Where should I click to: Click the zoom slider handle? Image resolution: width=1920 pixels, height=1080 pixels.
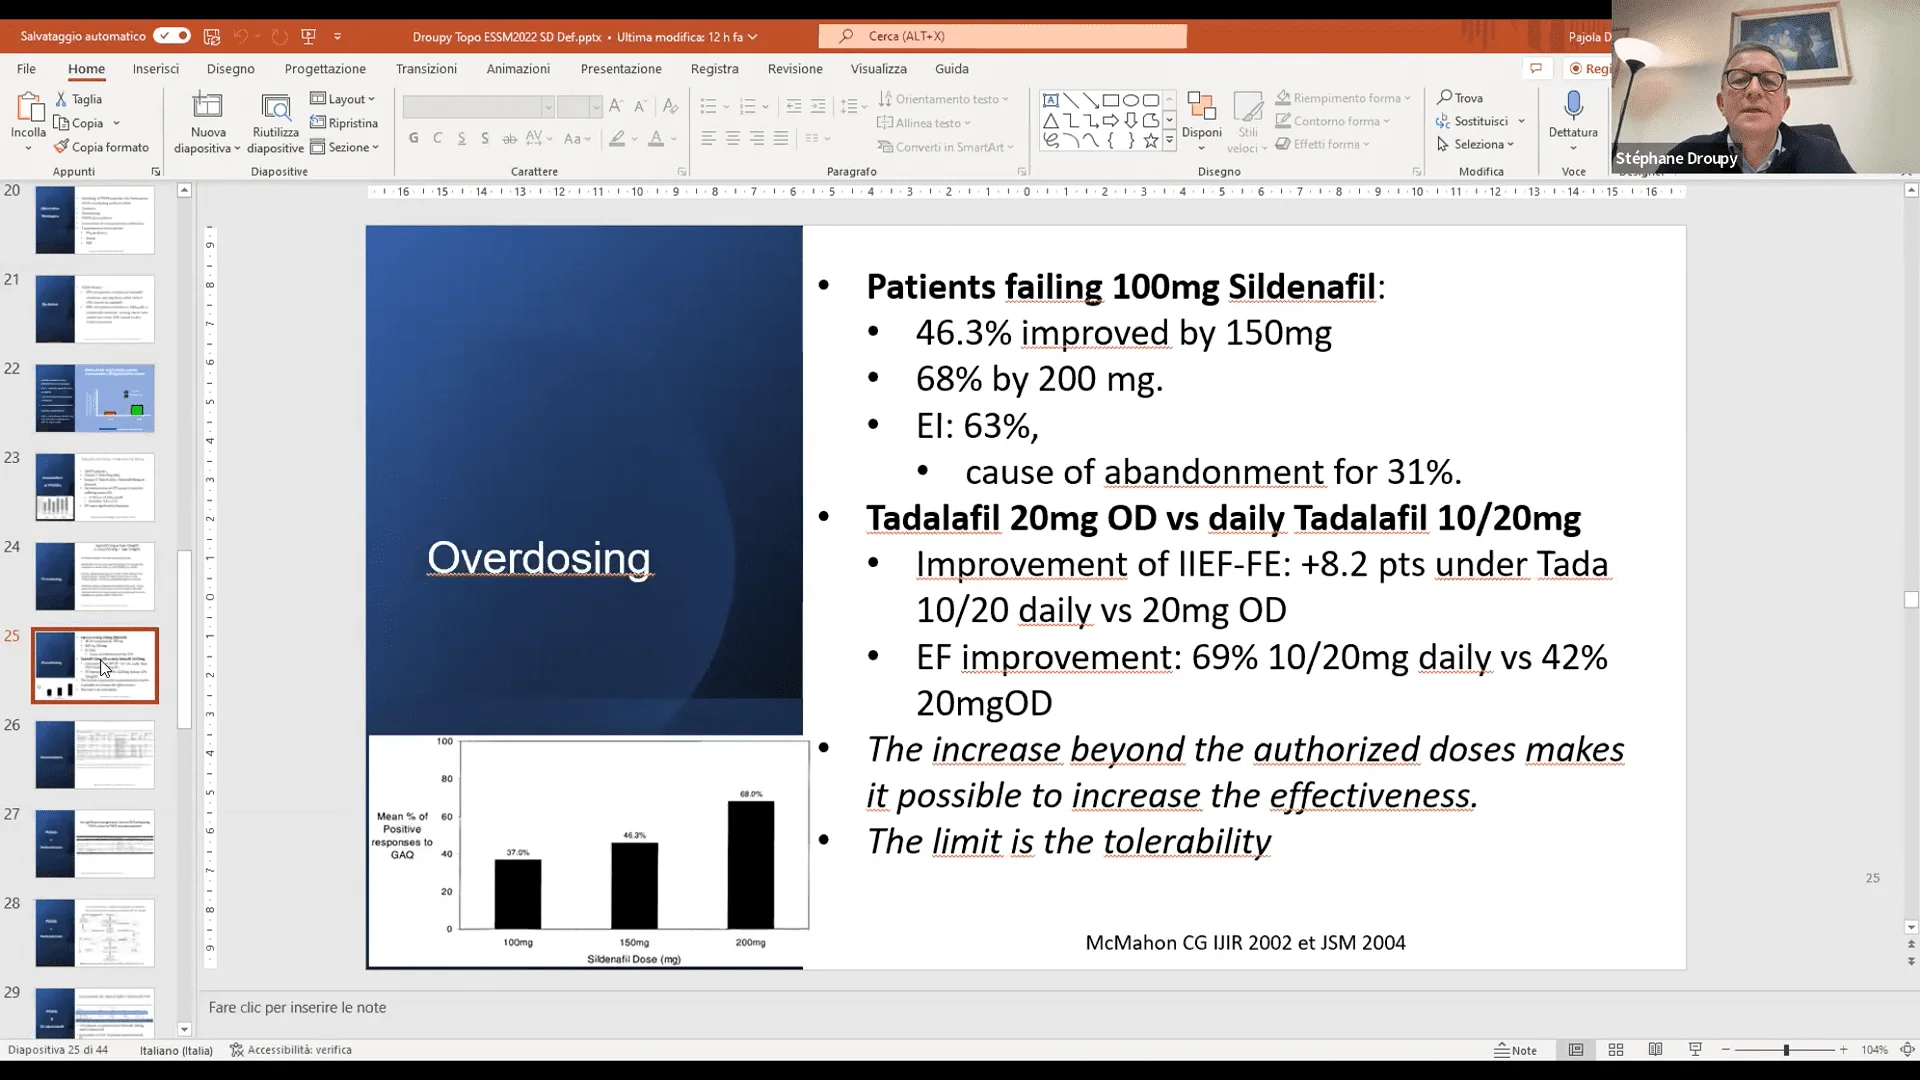coord(1786,1050)
